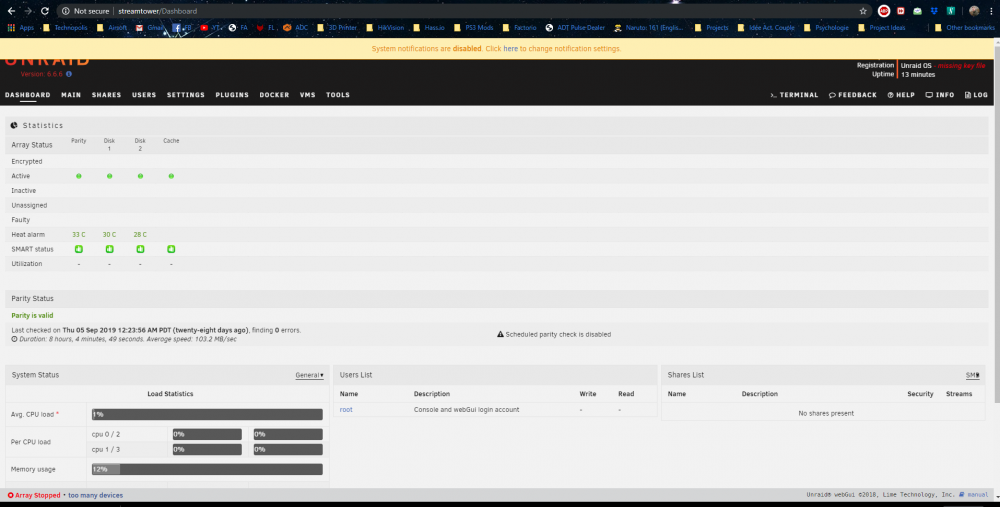Image resolution: width=1000 pixels, height=507 pixels.
Task: Click the Cache SMART status thumbs-up icon
Action: tap(171, 249)
